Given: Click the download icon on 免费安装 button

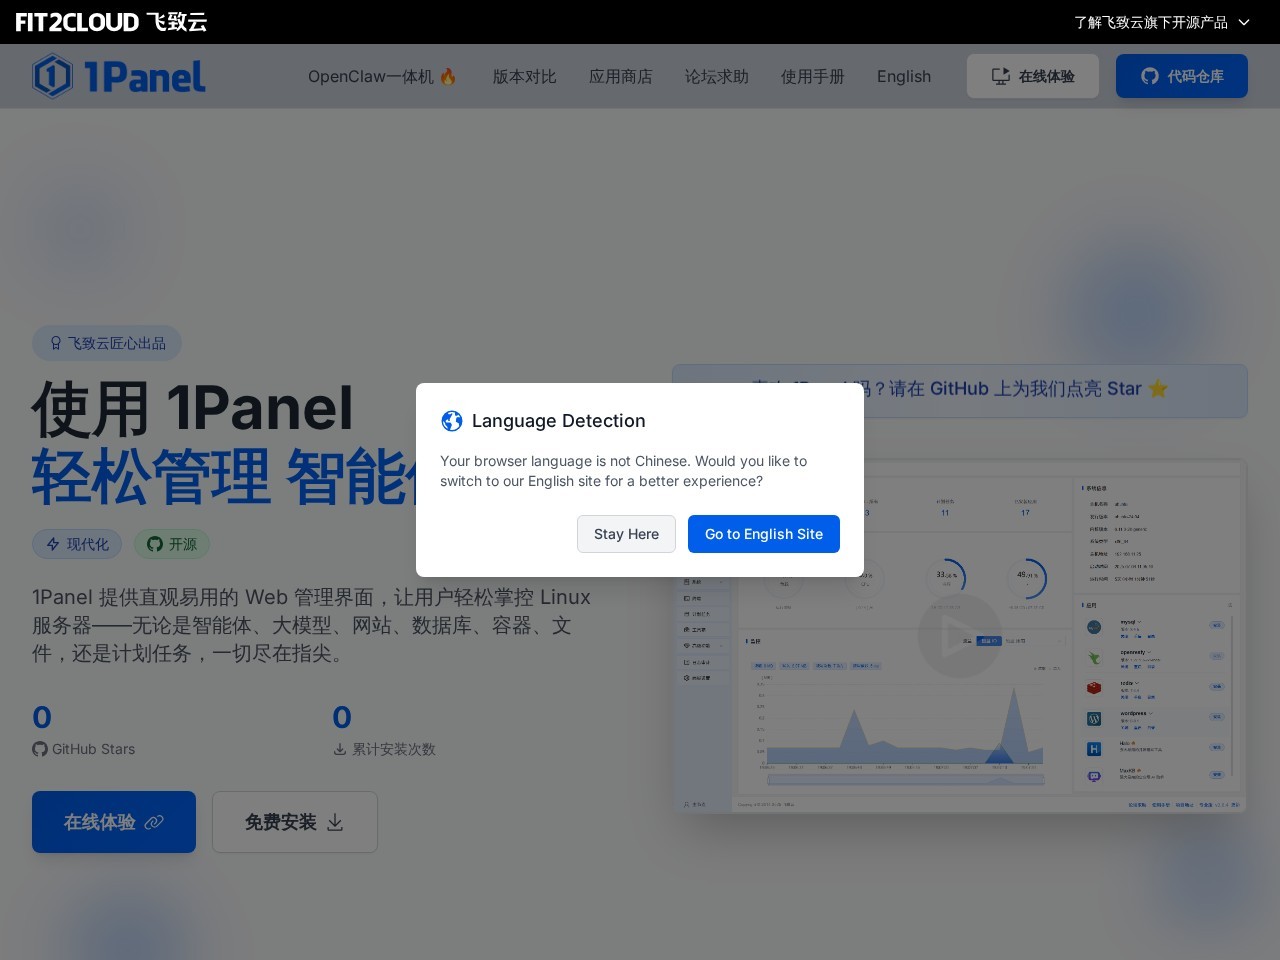Looking at the screenshot, I should 335,822.
